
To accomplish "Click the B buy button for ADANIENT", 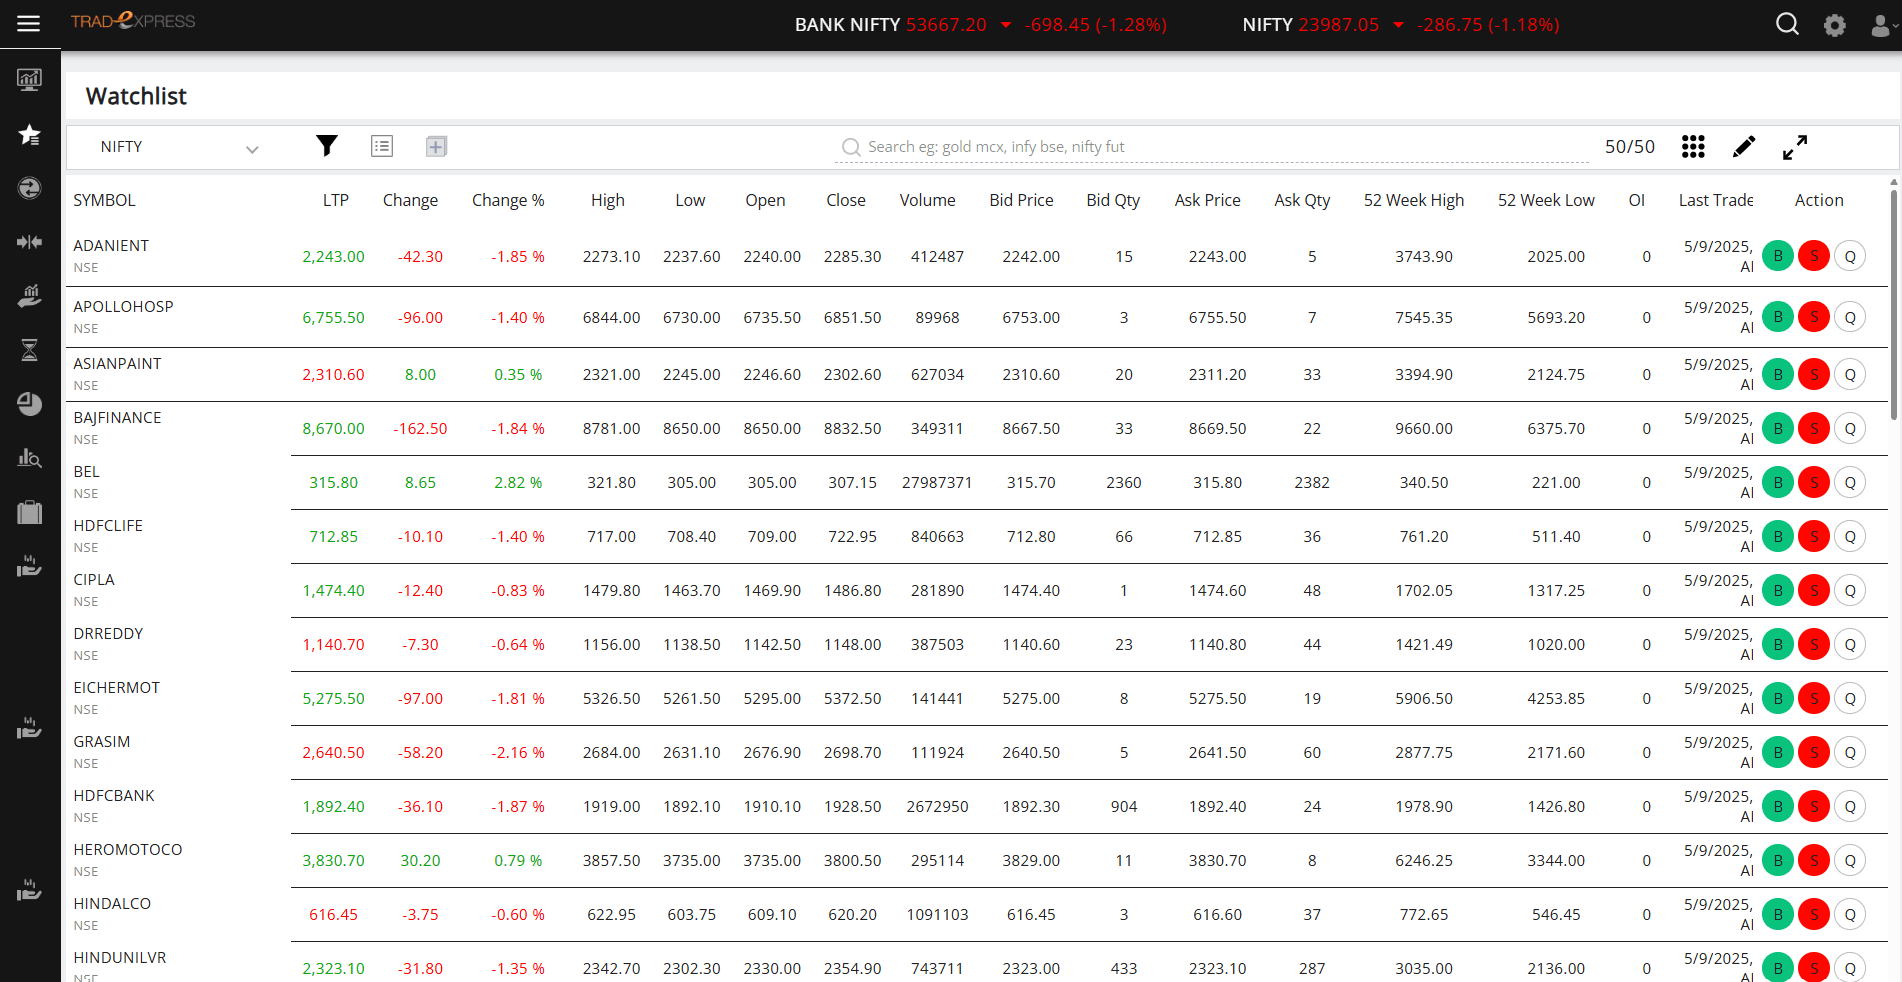I will pyautogui.click(x=1778, y=256).
